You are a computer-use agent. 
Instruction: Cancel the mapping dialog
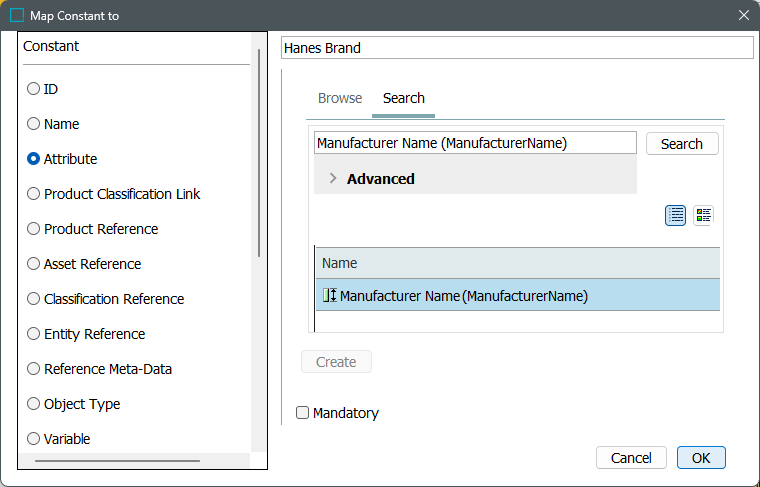tap(631, 458)
